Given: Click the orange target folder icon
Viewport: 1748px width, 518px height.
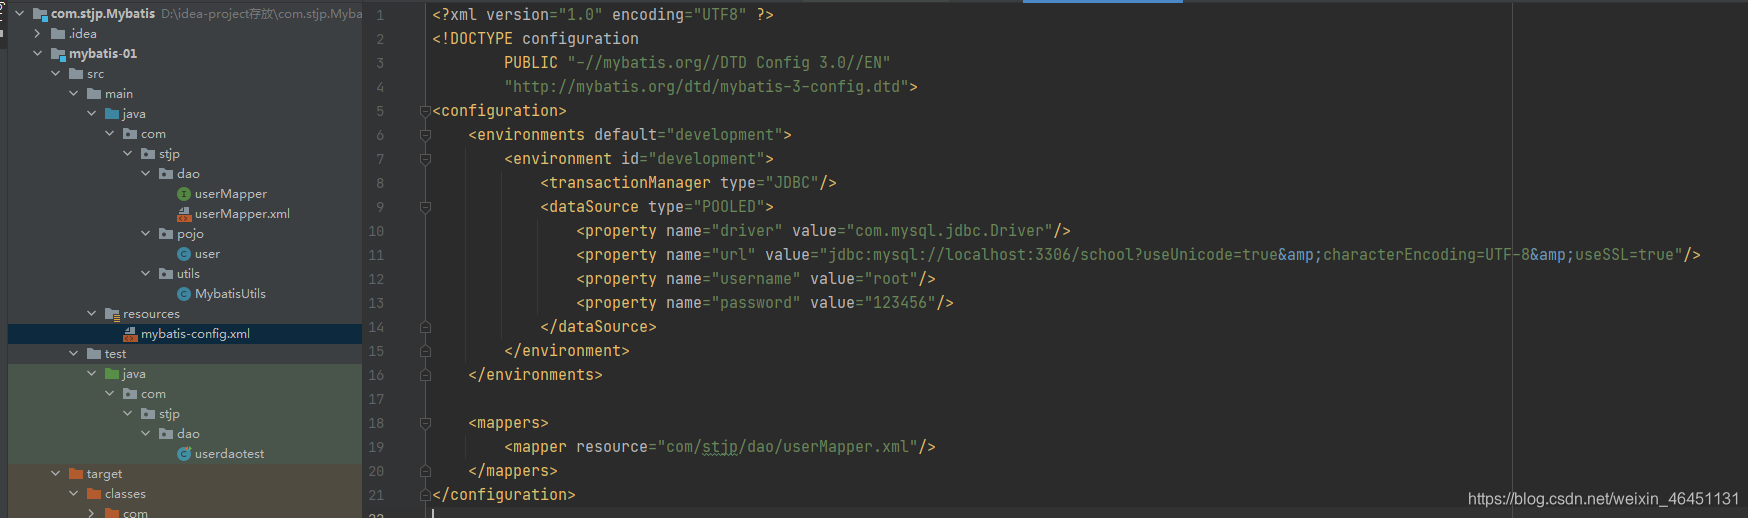Looking at the screenshot, I should (x=76, y=474).
